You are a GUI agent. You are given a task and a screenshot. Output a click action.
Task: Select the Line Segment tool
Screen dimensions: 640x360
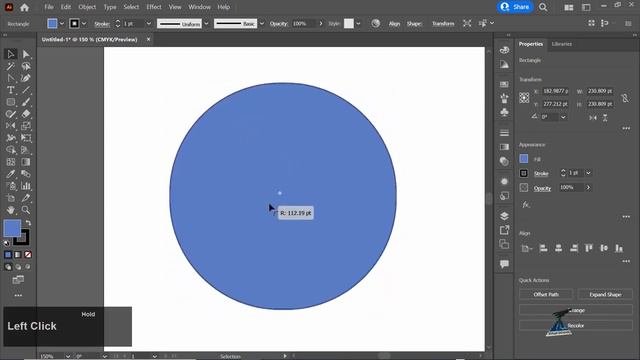click(26, 90)
